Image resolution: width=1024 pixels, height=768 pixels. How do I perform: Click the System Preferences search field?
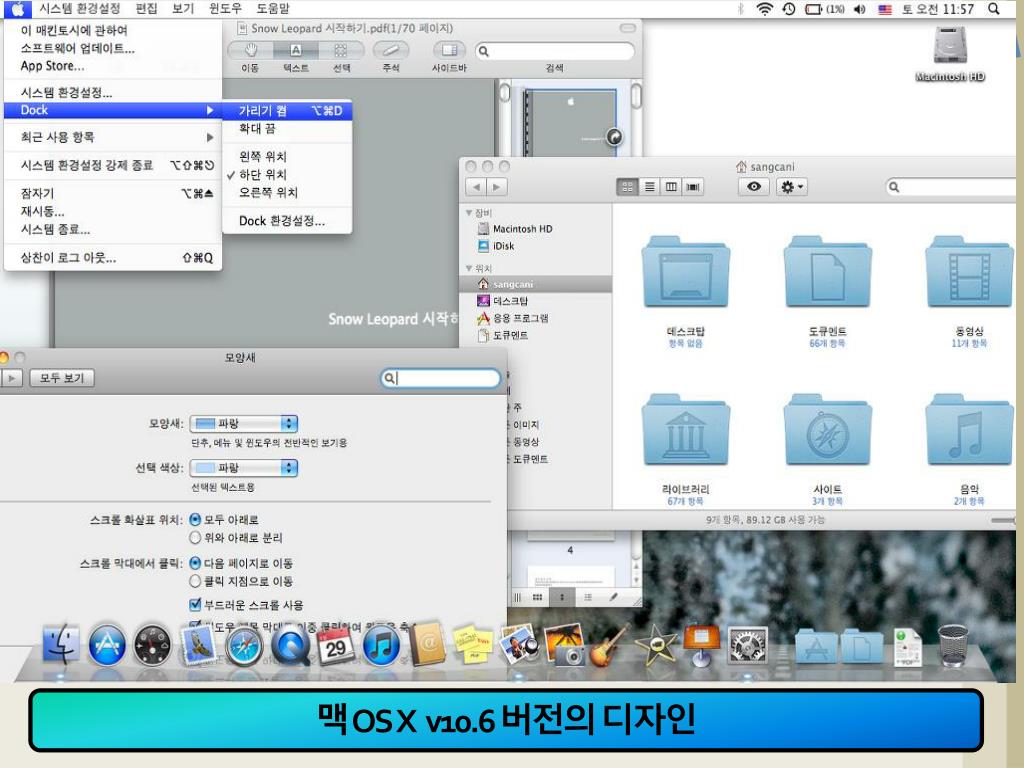[x=441, y=378]
